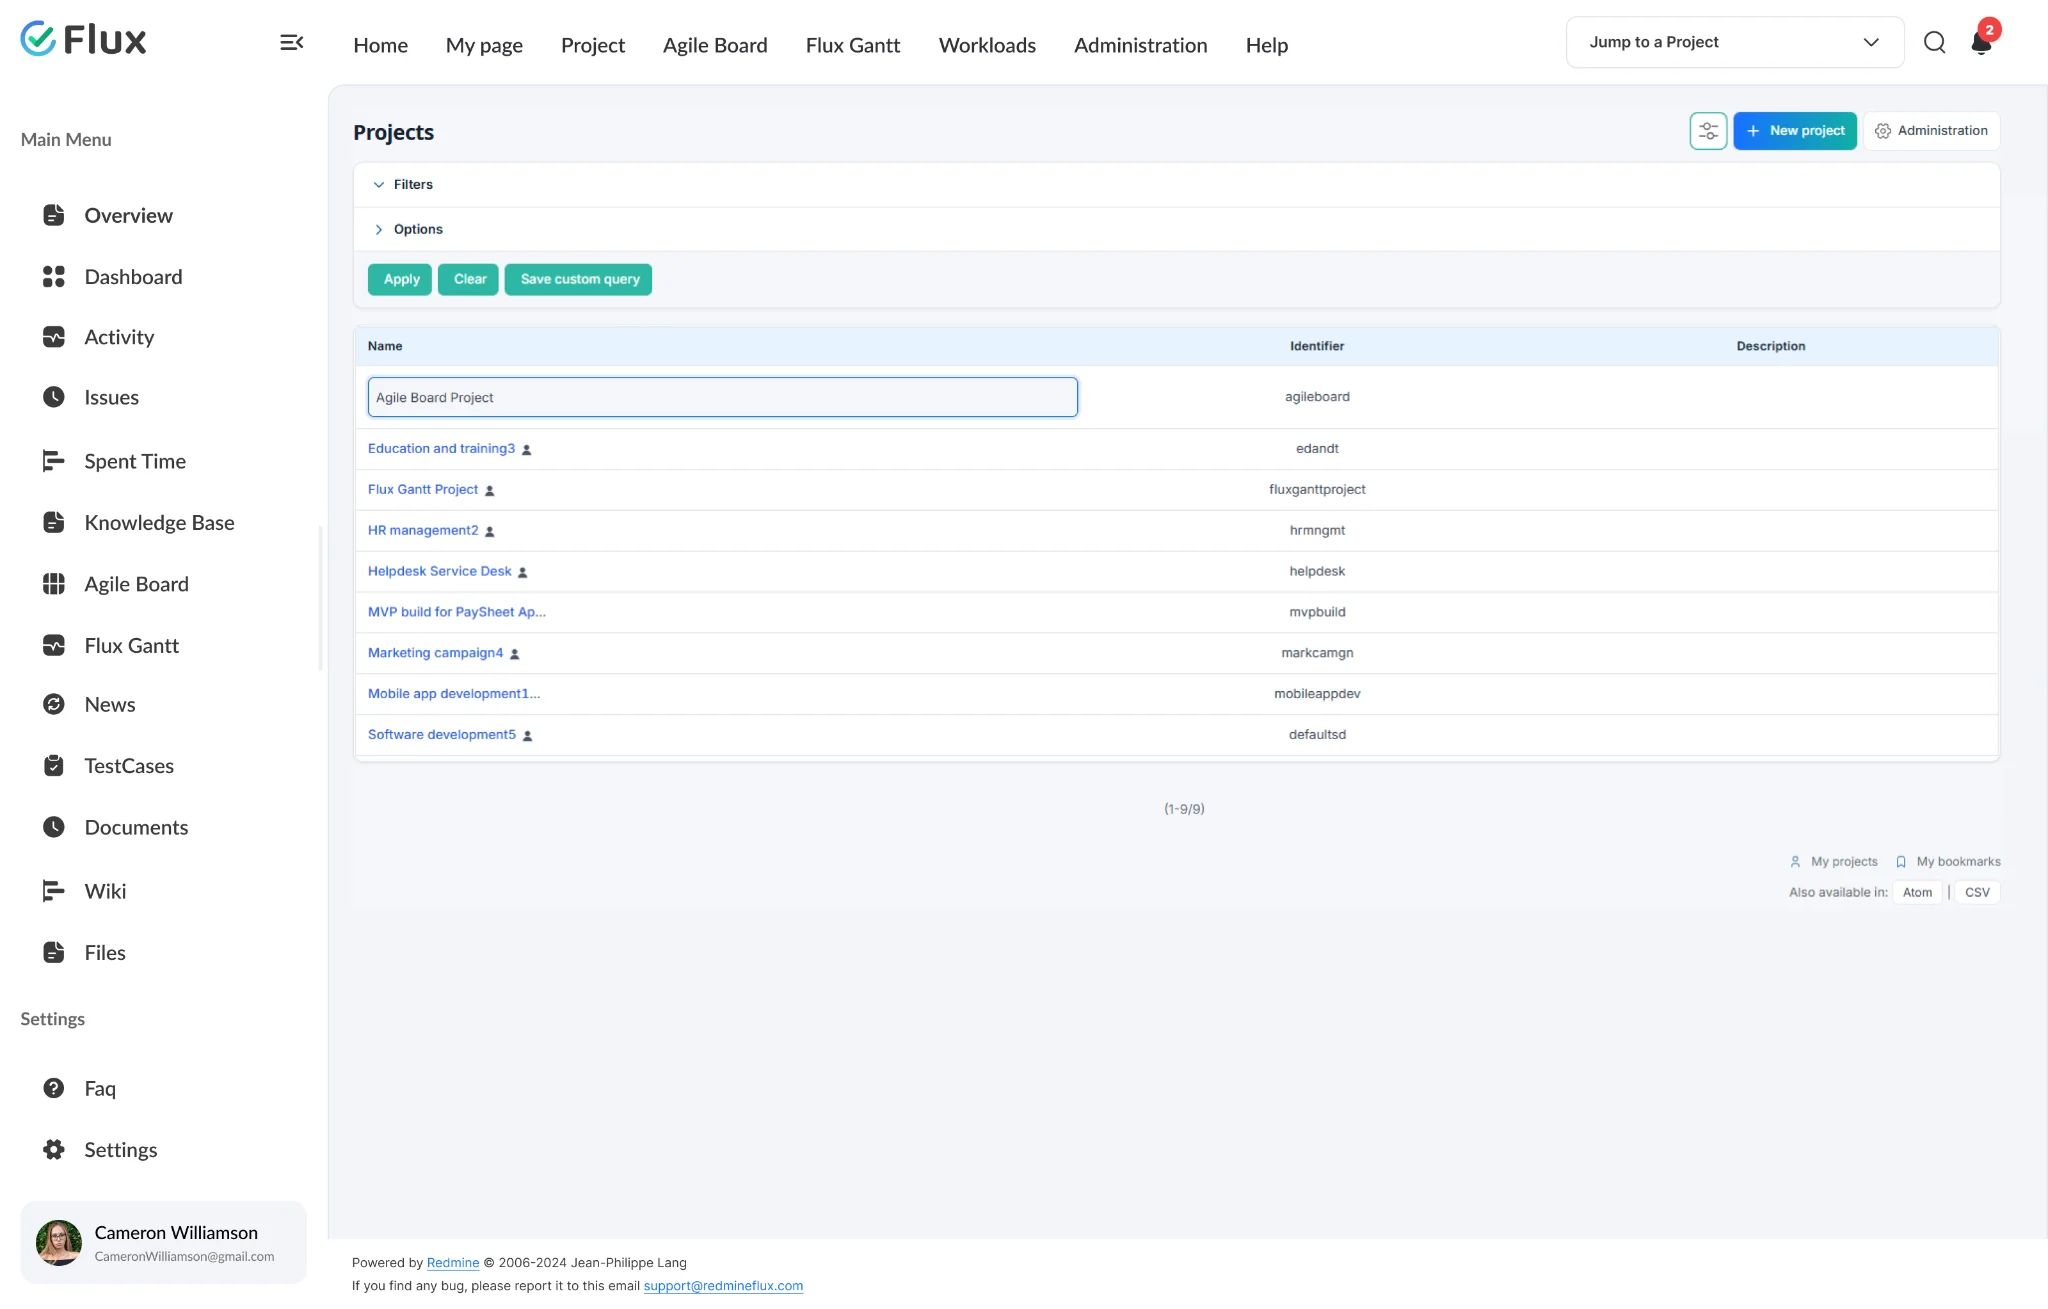Viewport: 2048px width, 1309px height.
Task: Expand the Options section
Action: click(408, 229)
